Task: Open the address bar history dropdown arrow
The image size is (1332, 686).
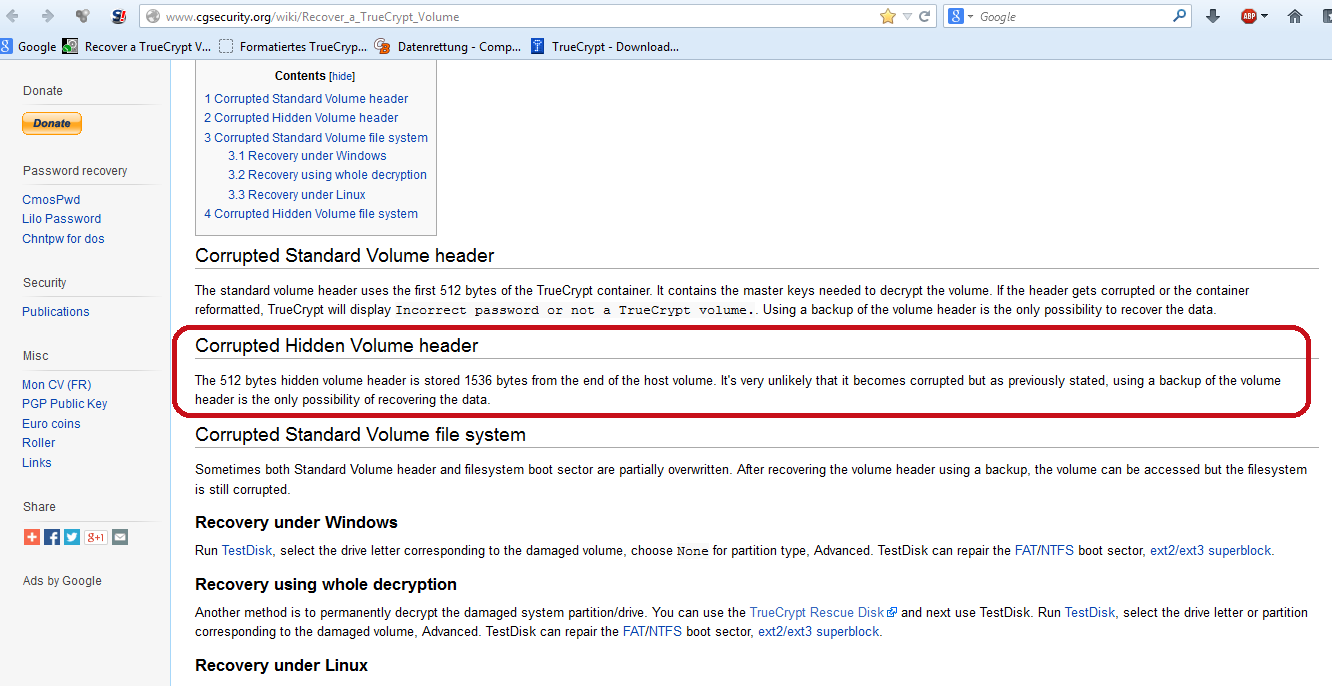Action: click(x=907, y=17)
